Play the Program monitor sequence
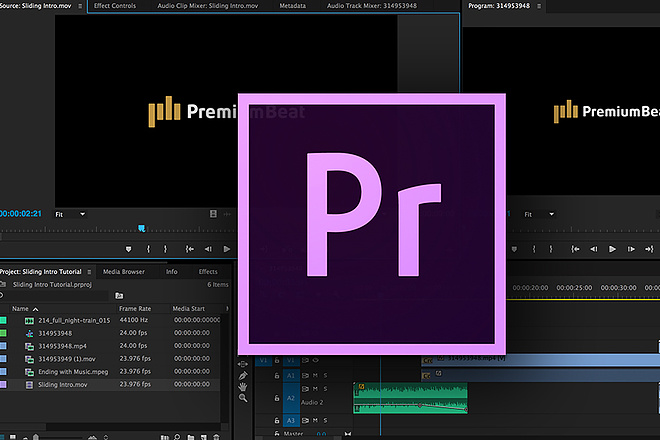 (x=612, y=249)
